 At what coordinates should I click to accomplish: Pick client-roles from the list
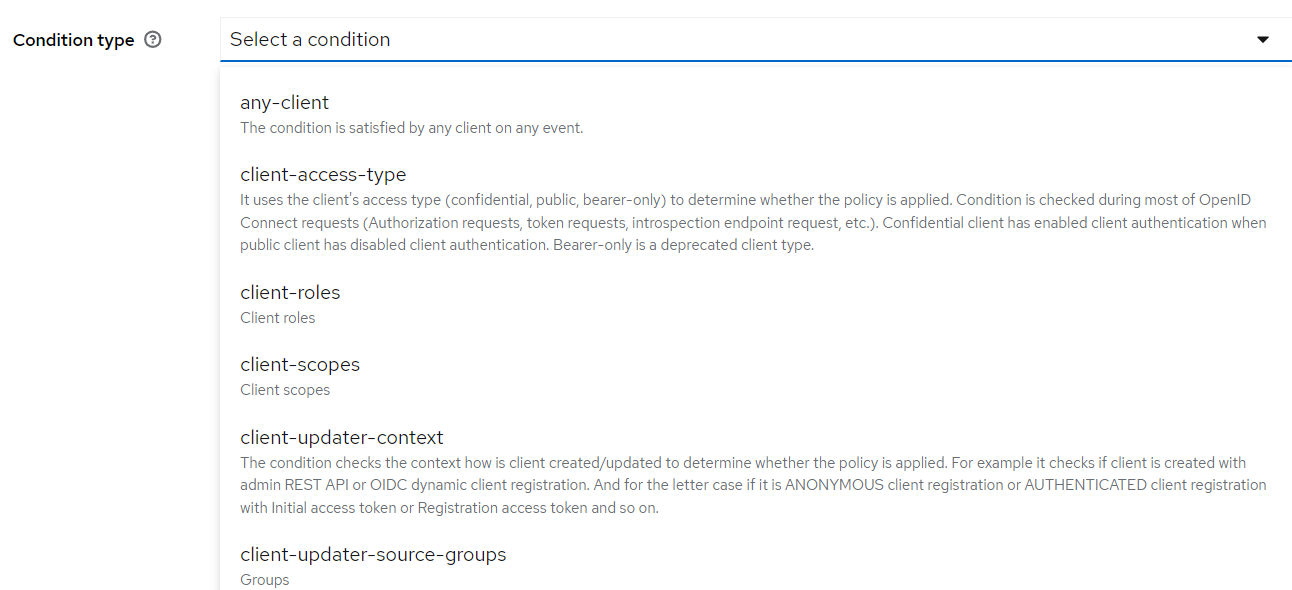coord(290,292)
